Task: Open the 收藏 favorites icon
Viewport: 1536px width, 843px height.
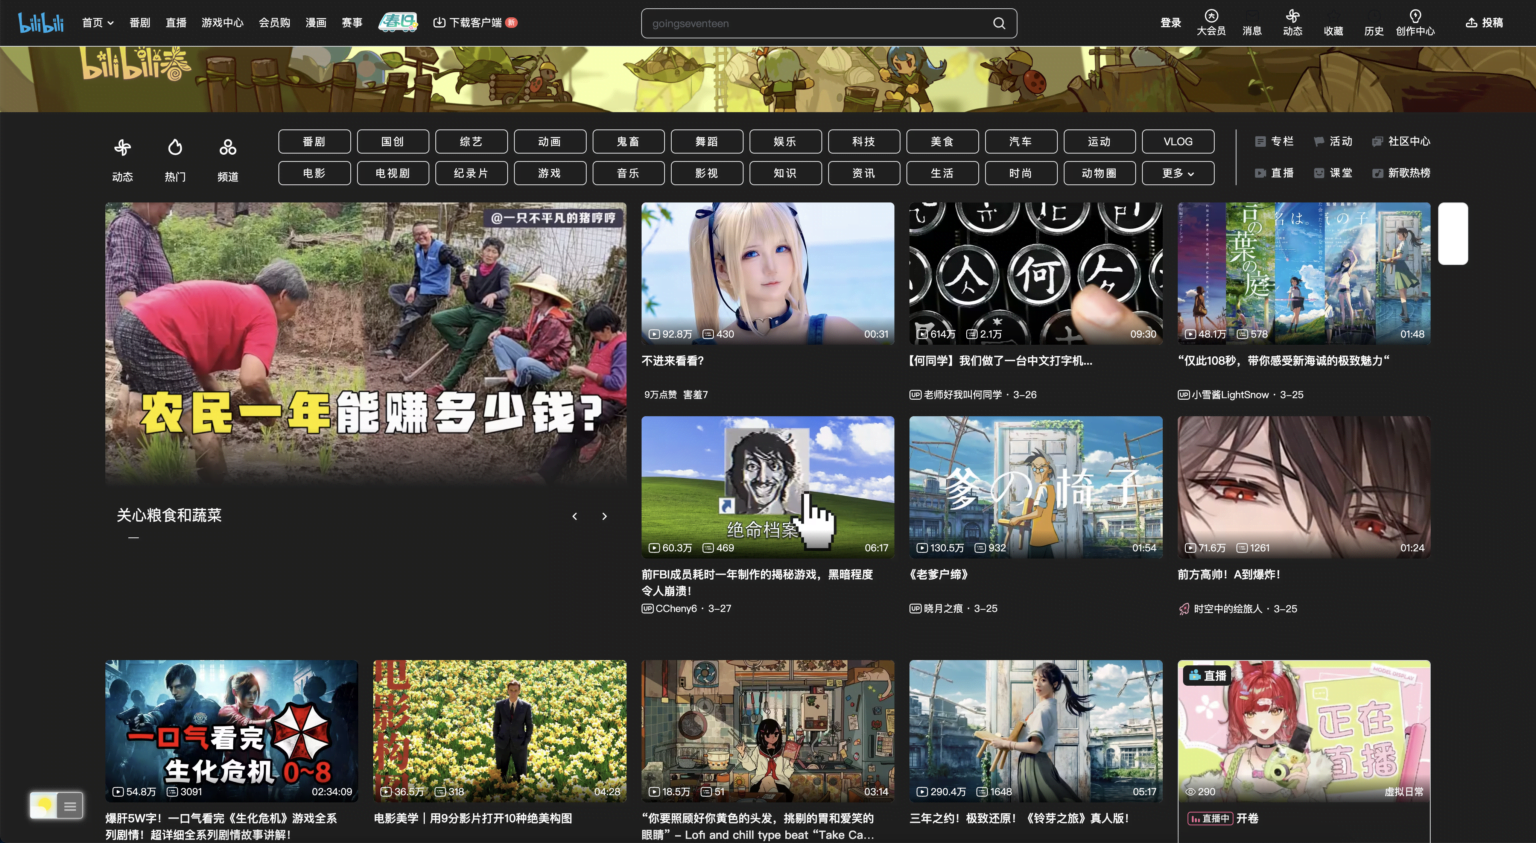Action: click(x=1333, y=22)
